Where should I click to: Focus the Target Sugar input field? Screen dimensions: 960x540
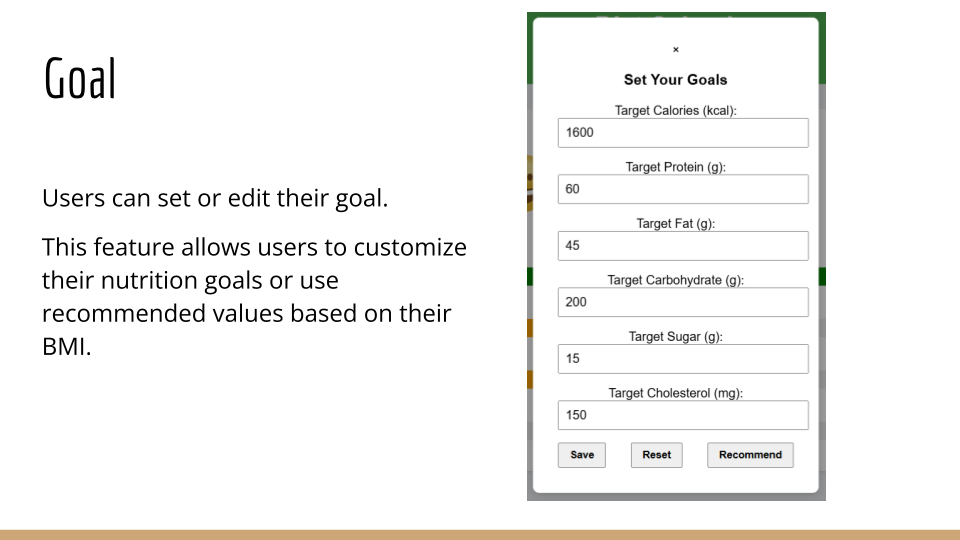pyautogui.click(x=683, y=358)
